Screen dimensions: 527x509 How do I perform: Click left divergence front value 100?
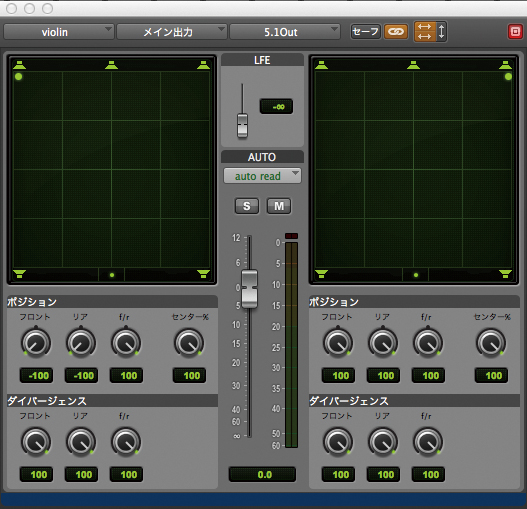point(36,474)
